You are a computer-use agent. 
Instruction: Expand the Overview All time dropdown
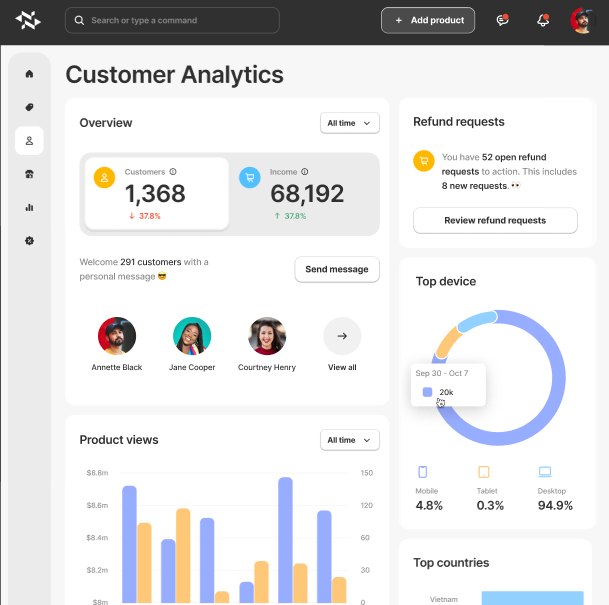[x=350, y=123]
